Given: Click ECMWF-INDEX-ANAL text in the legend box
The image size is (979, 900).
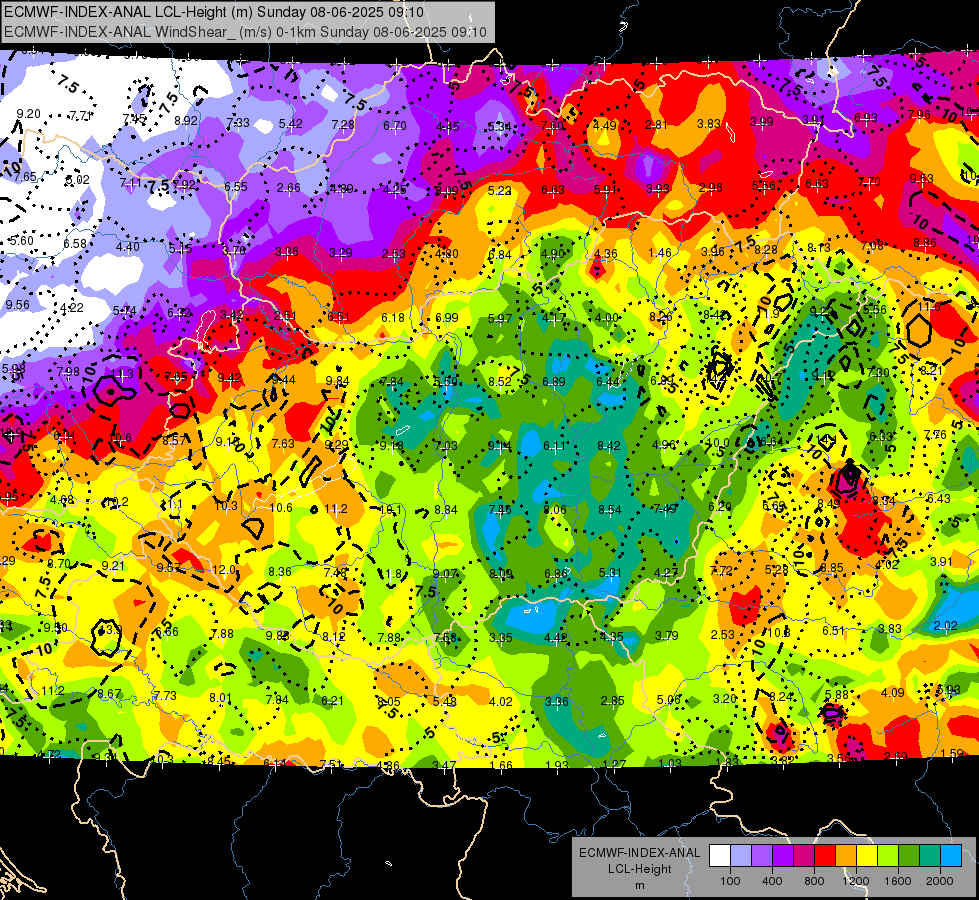Looking at the screenshot, I should 639,853.
